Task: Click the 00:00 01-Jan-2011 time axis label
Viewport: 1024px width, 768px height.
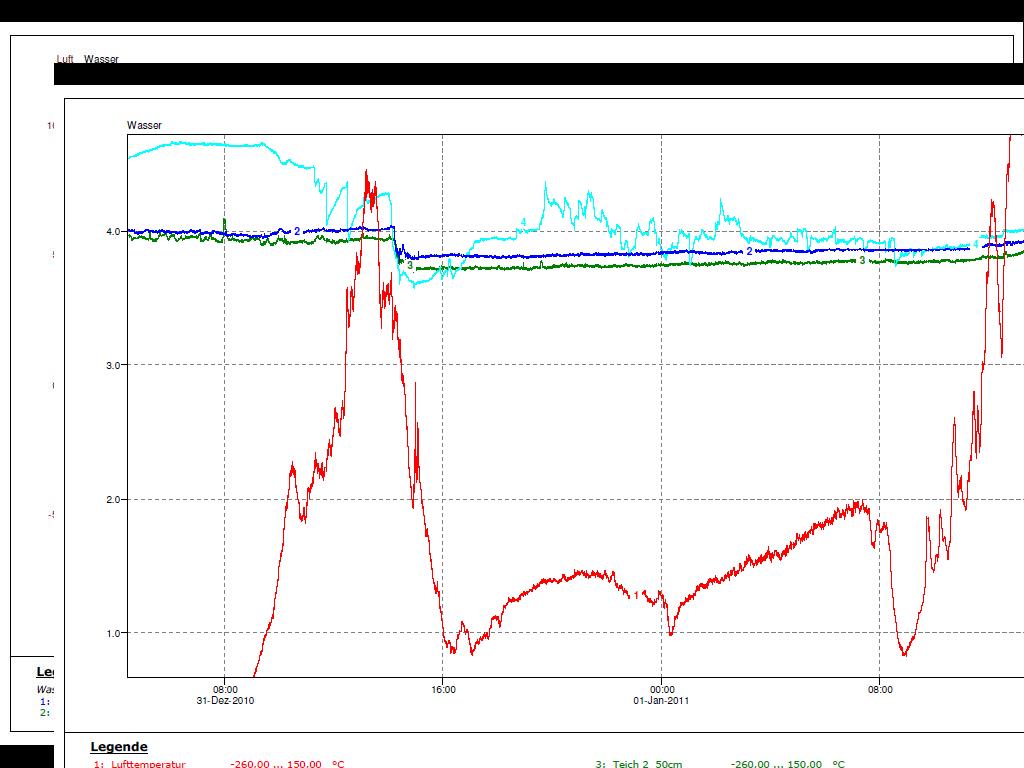Action: (x=662, y=695)
